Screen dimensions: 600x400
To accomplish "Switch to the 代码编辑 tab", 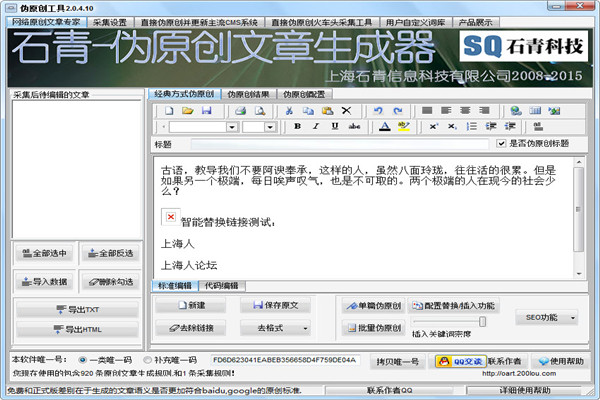I will [222, 286].
